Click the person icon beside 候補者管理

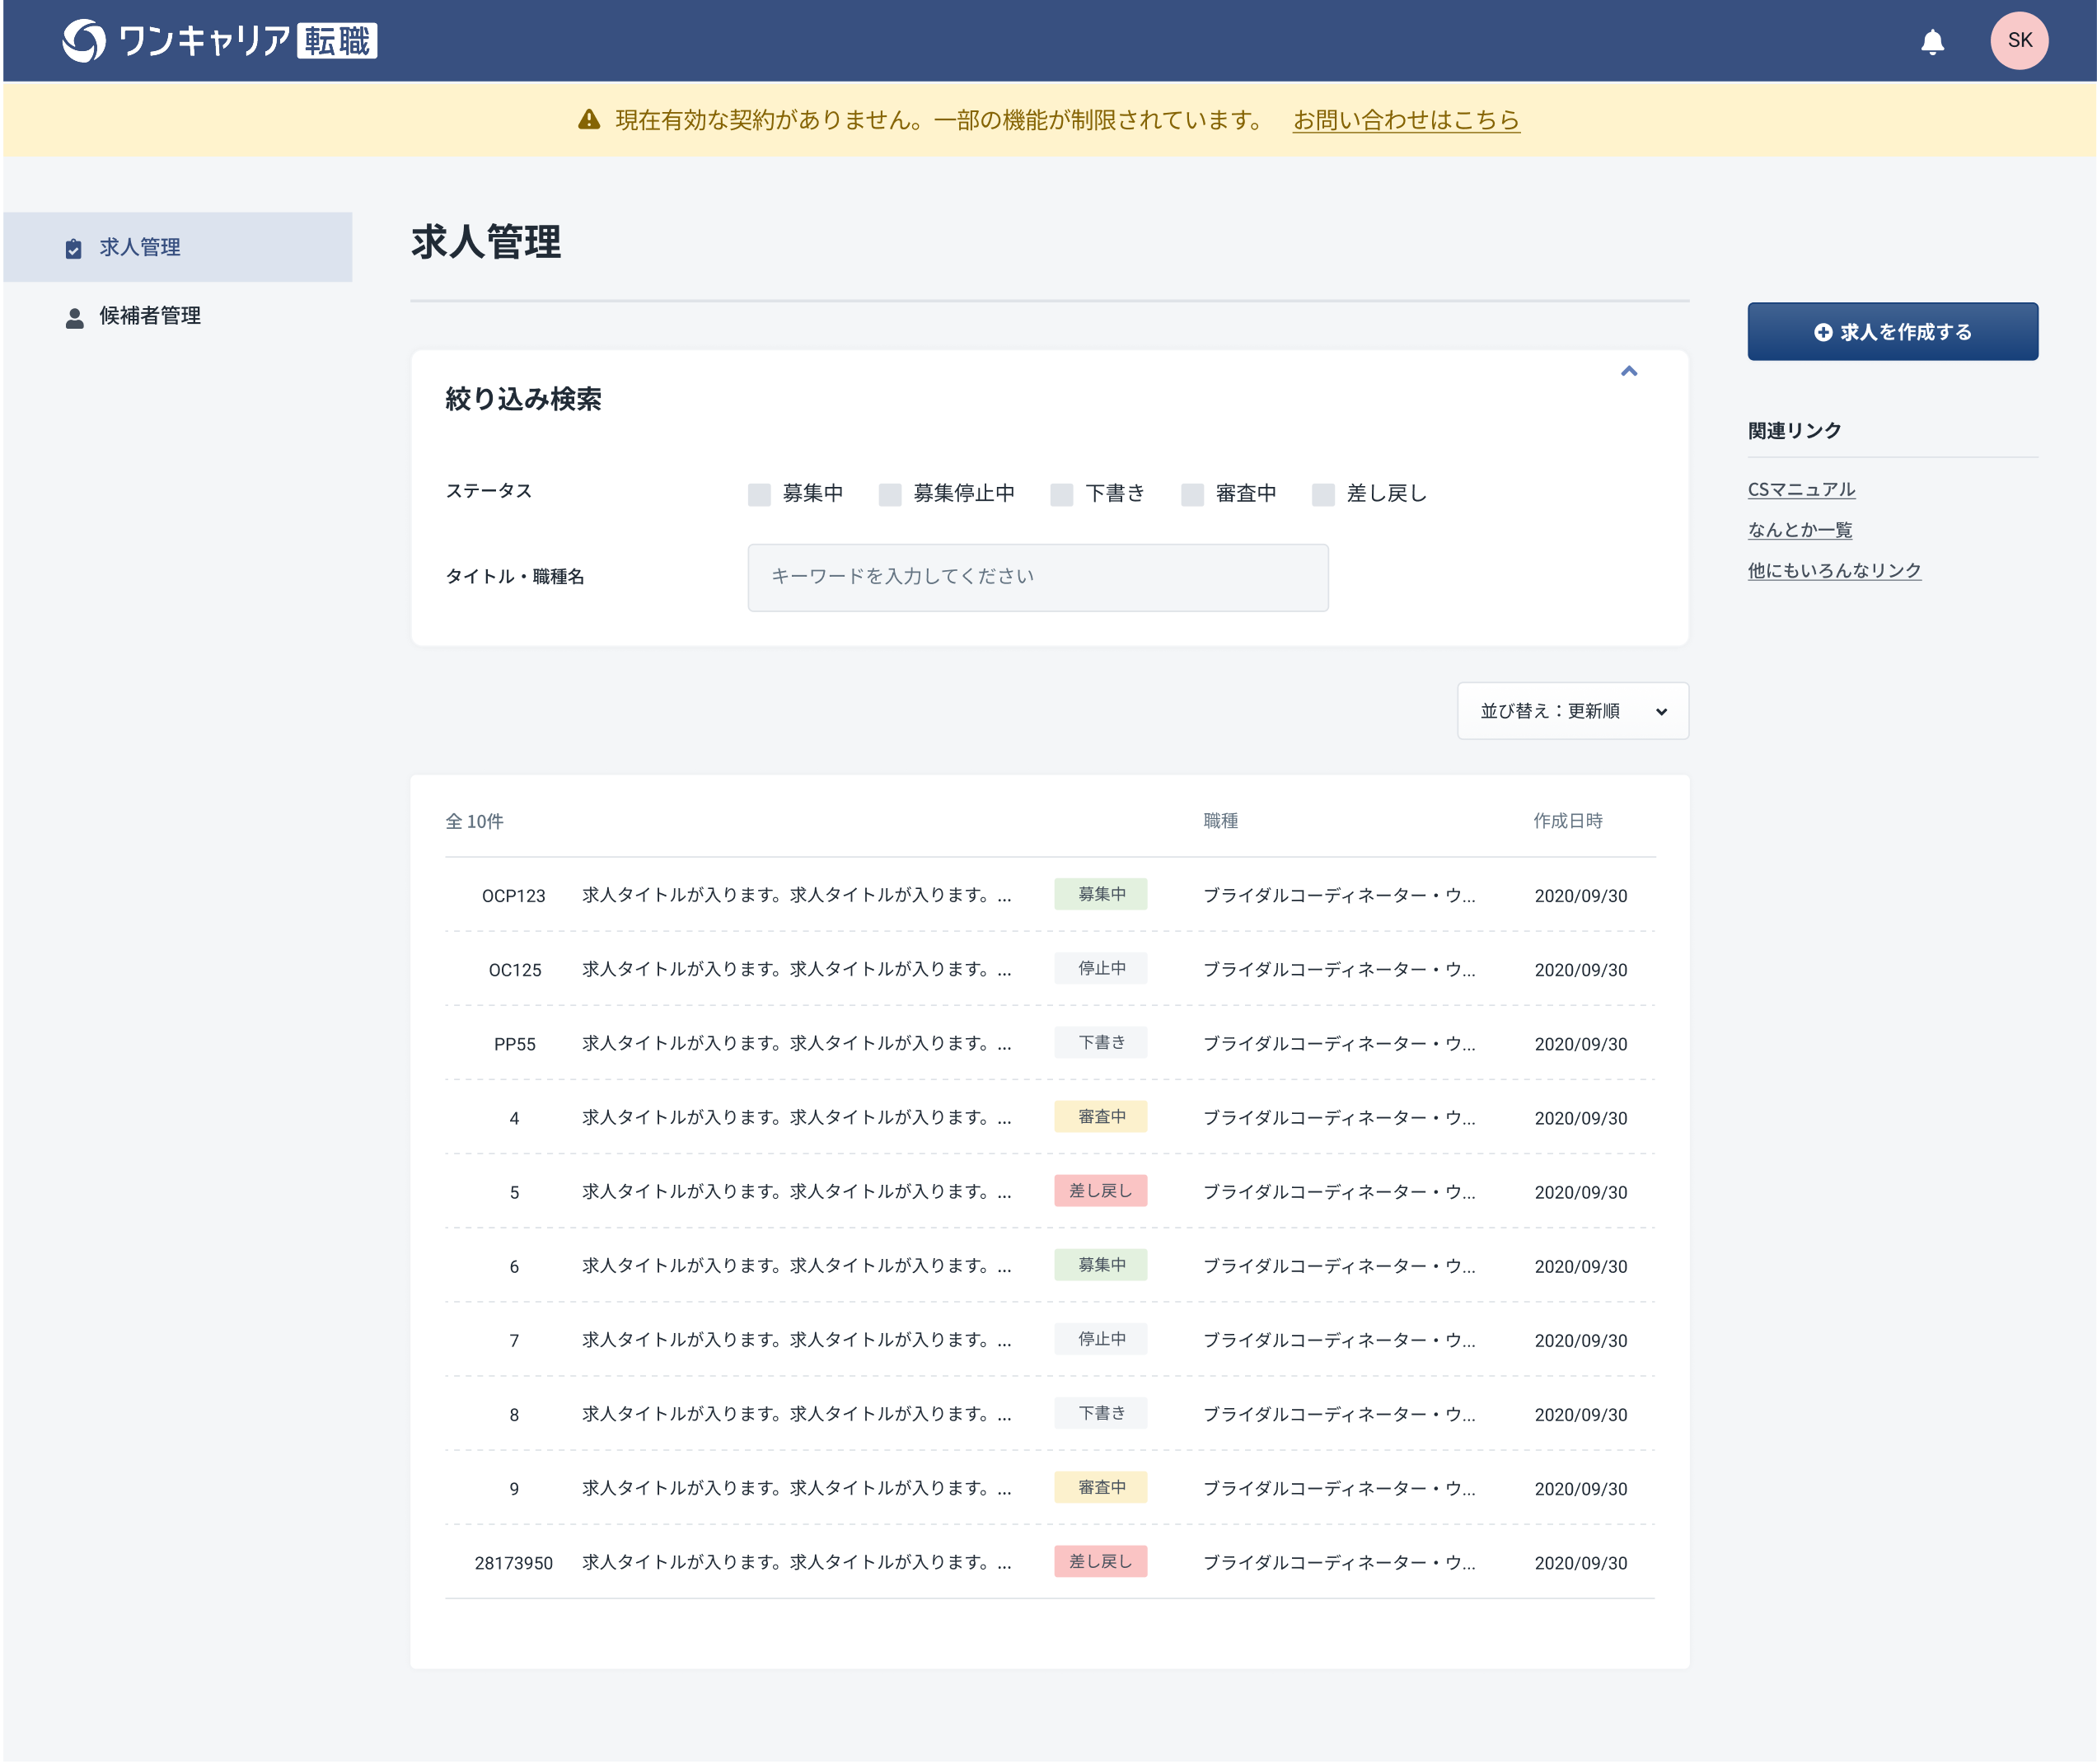74,318
